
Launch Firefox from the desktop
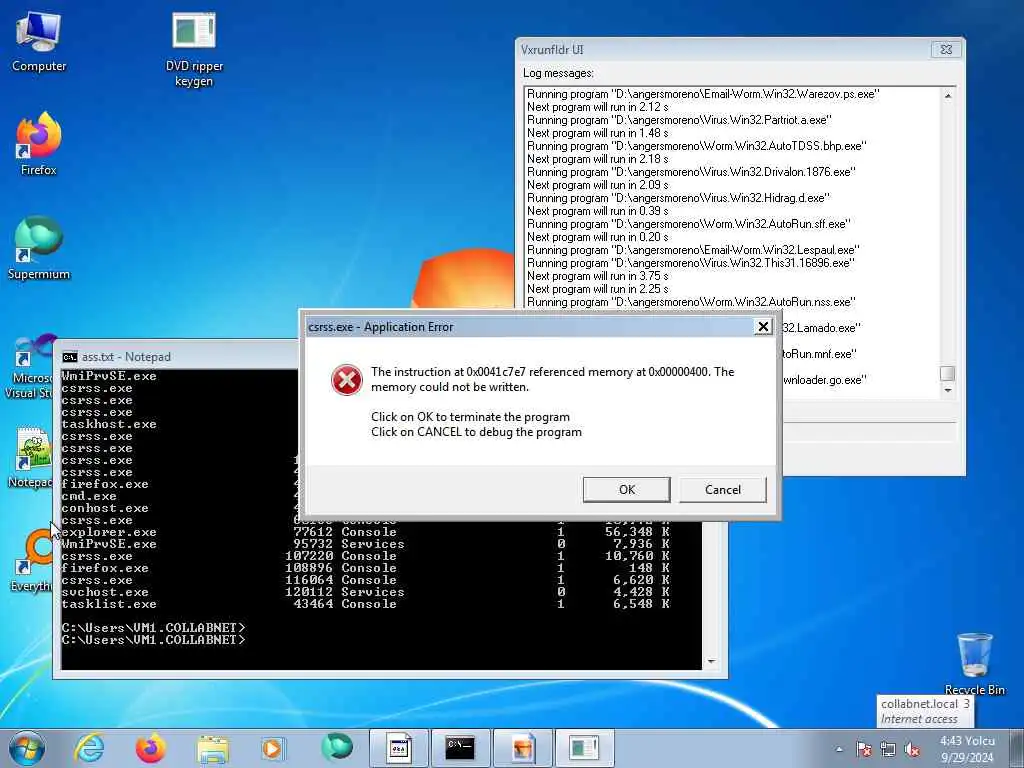39,145
